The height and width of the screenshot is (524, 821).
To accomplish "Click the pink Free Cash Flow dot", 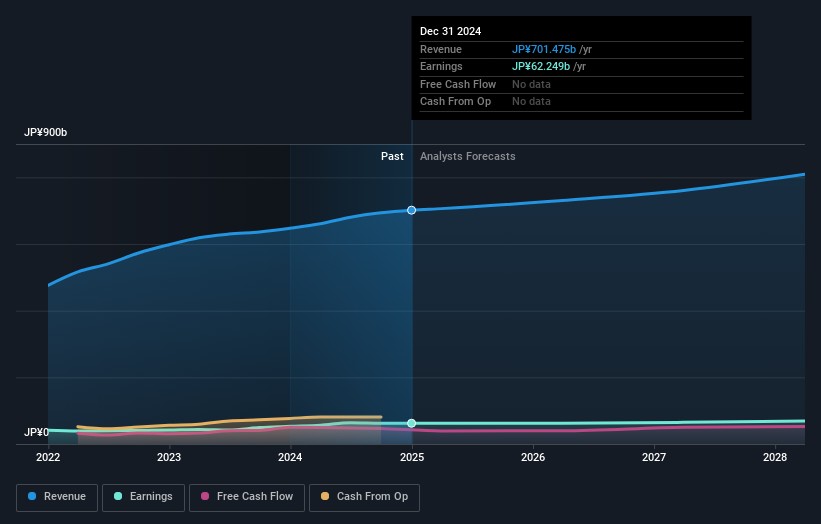I will [x=205, y=497].
